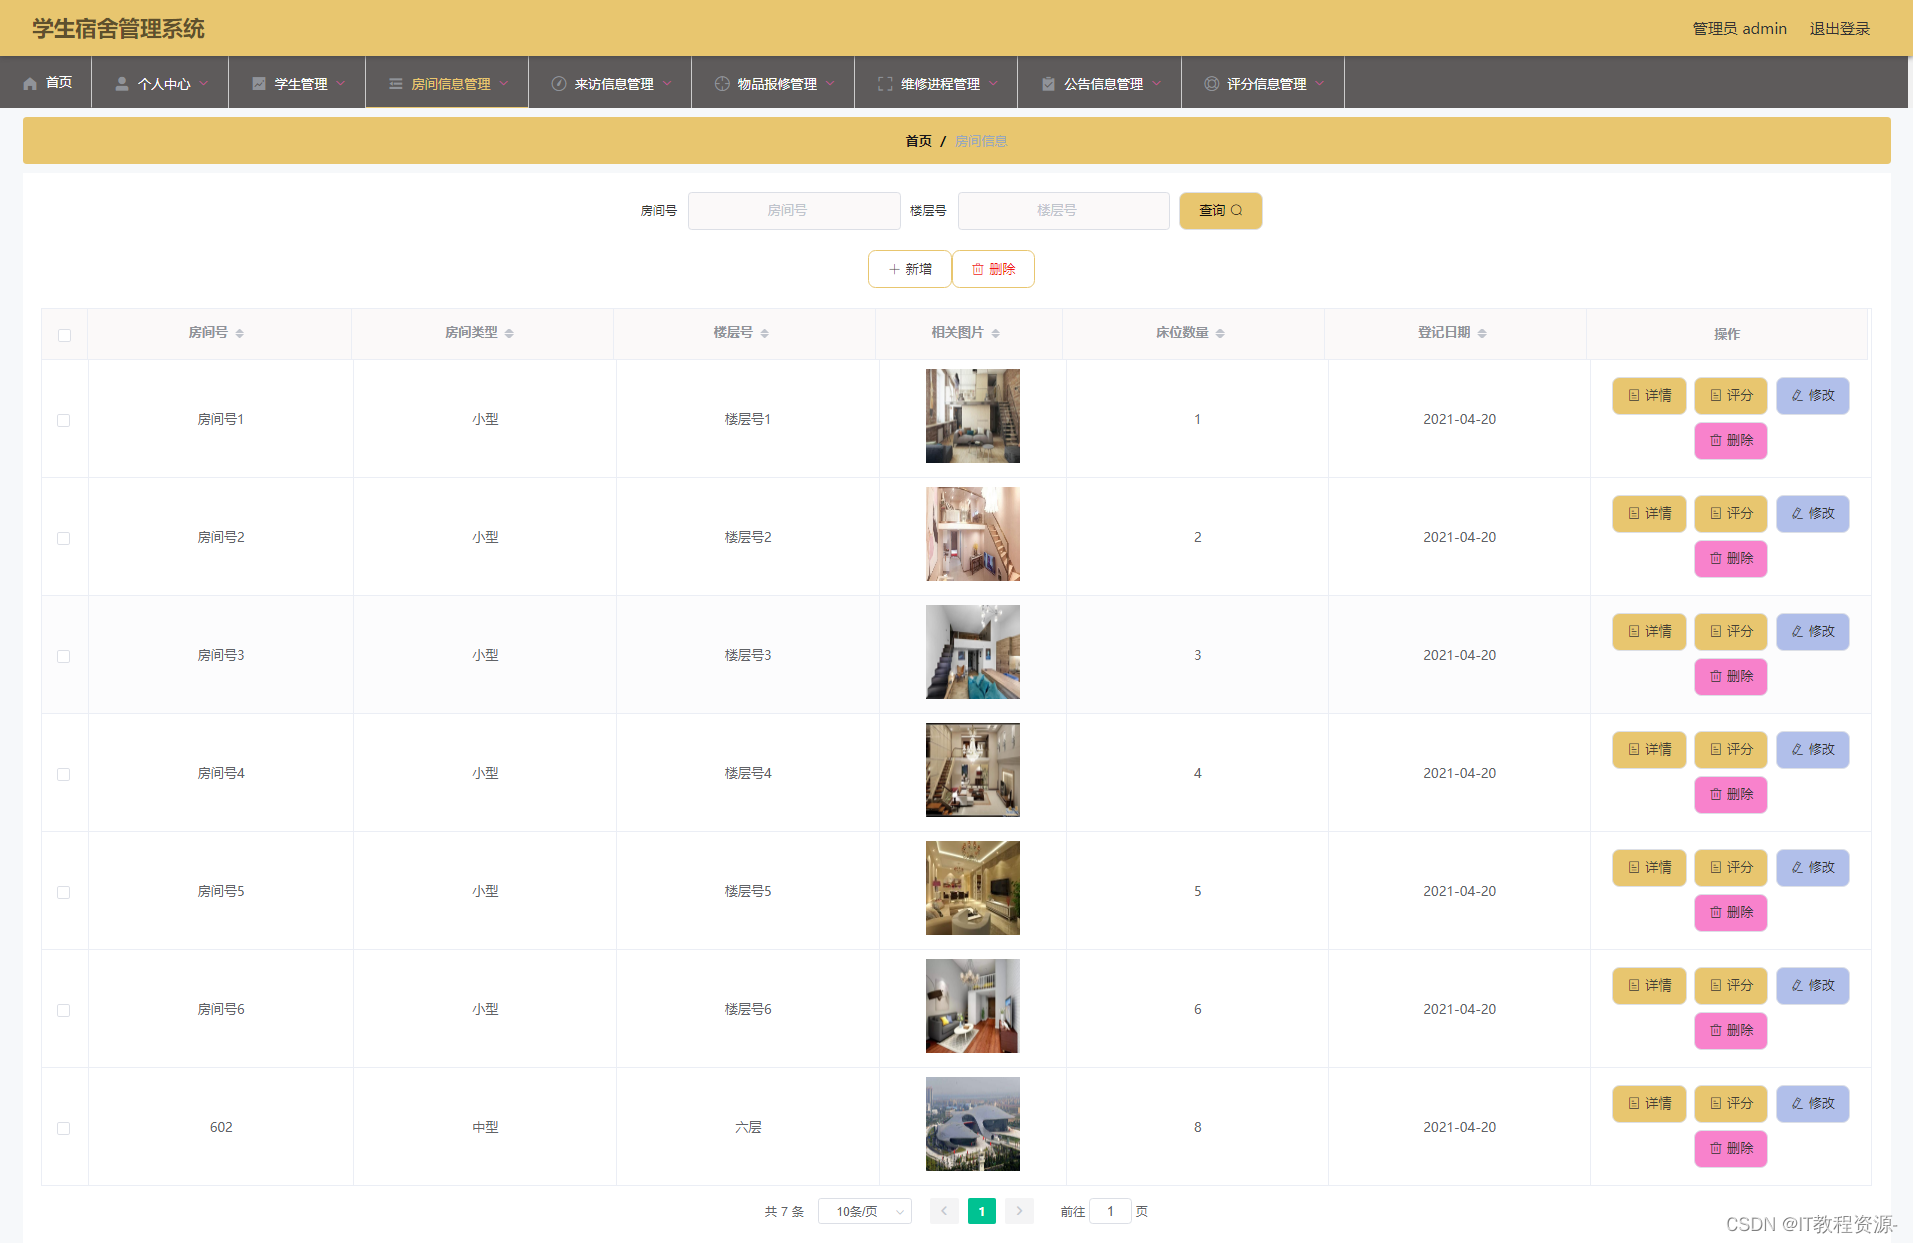Open 评分 rating for 房间号3
This screenshot has height=1243, width=1913.
click(1730, 632)
